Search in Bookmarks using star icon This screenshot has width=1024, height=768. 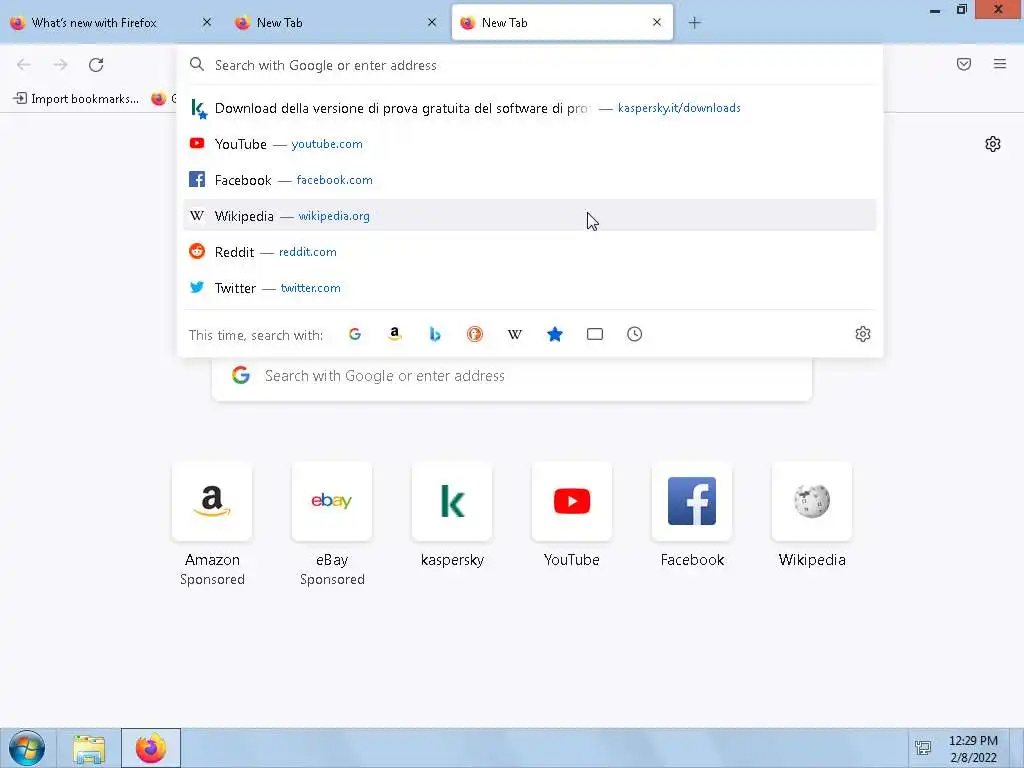click(554, 334)
